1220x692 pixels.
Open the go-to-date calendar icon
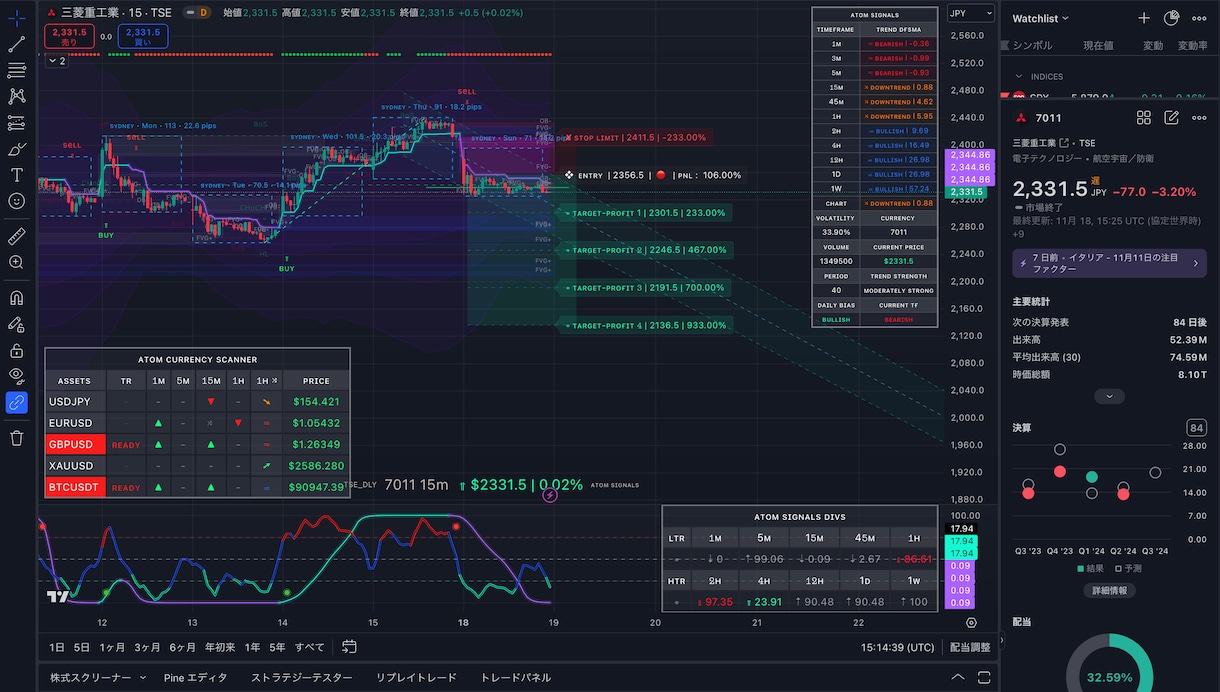click(x=349, y=647)
